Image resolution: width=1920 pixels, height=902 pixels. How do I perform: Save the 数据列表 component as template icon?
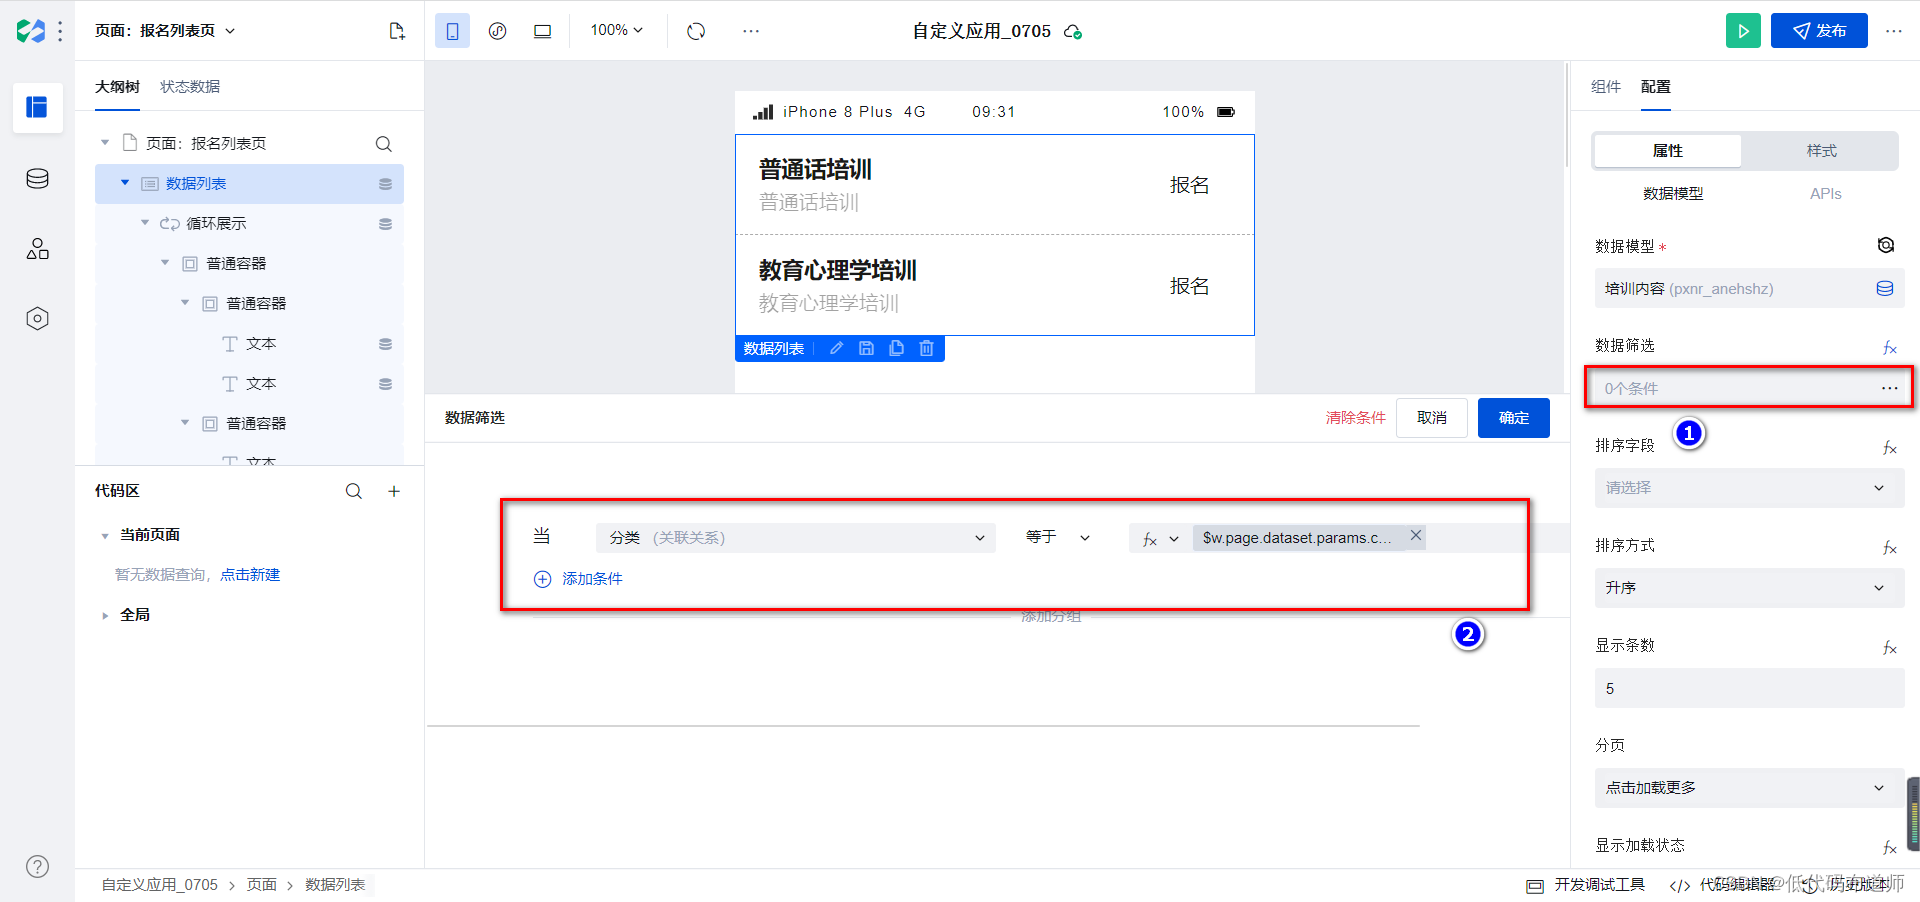coord(867,348)
